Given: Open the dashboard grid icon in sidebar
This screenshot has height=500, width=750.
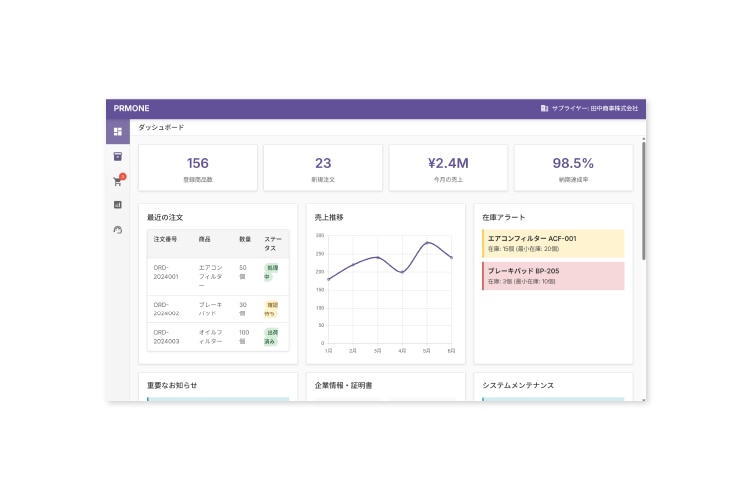Looking at the screenshot, I should 117,131.
